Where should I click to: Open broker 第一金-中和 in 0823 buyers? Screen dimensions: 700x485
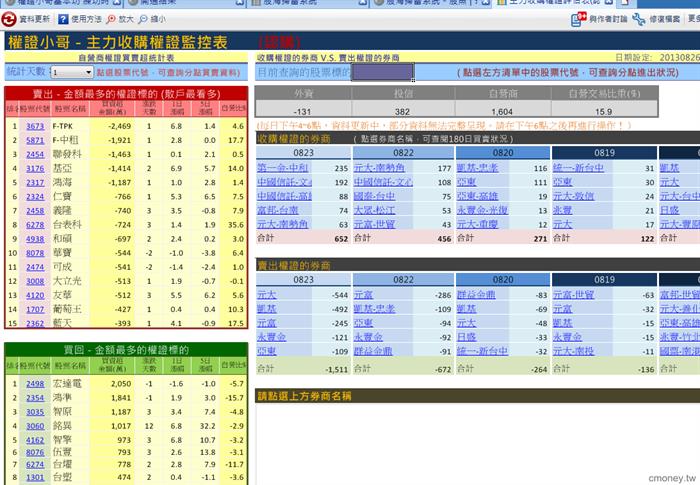(x=283, y=168)
